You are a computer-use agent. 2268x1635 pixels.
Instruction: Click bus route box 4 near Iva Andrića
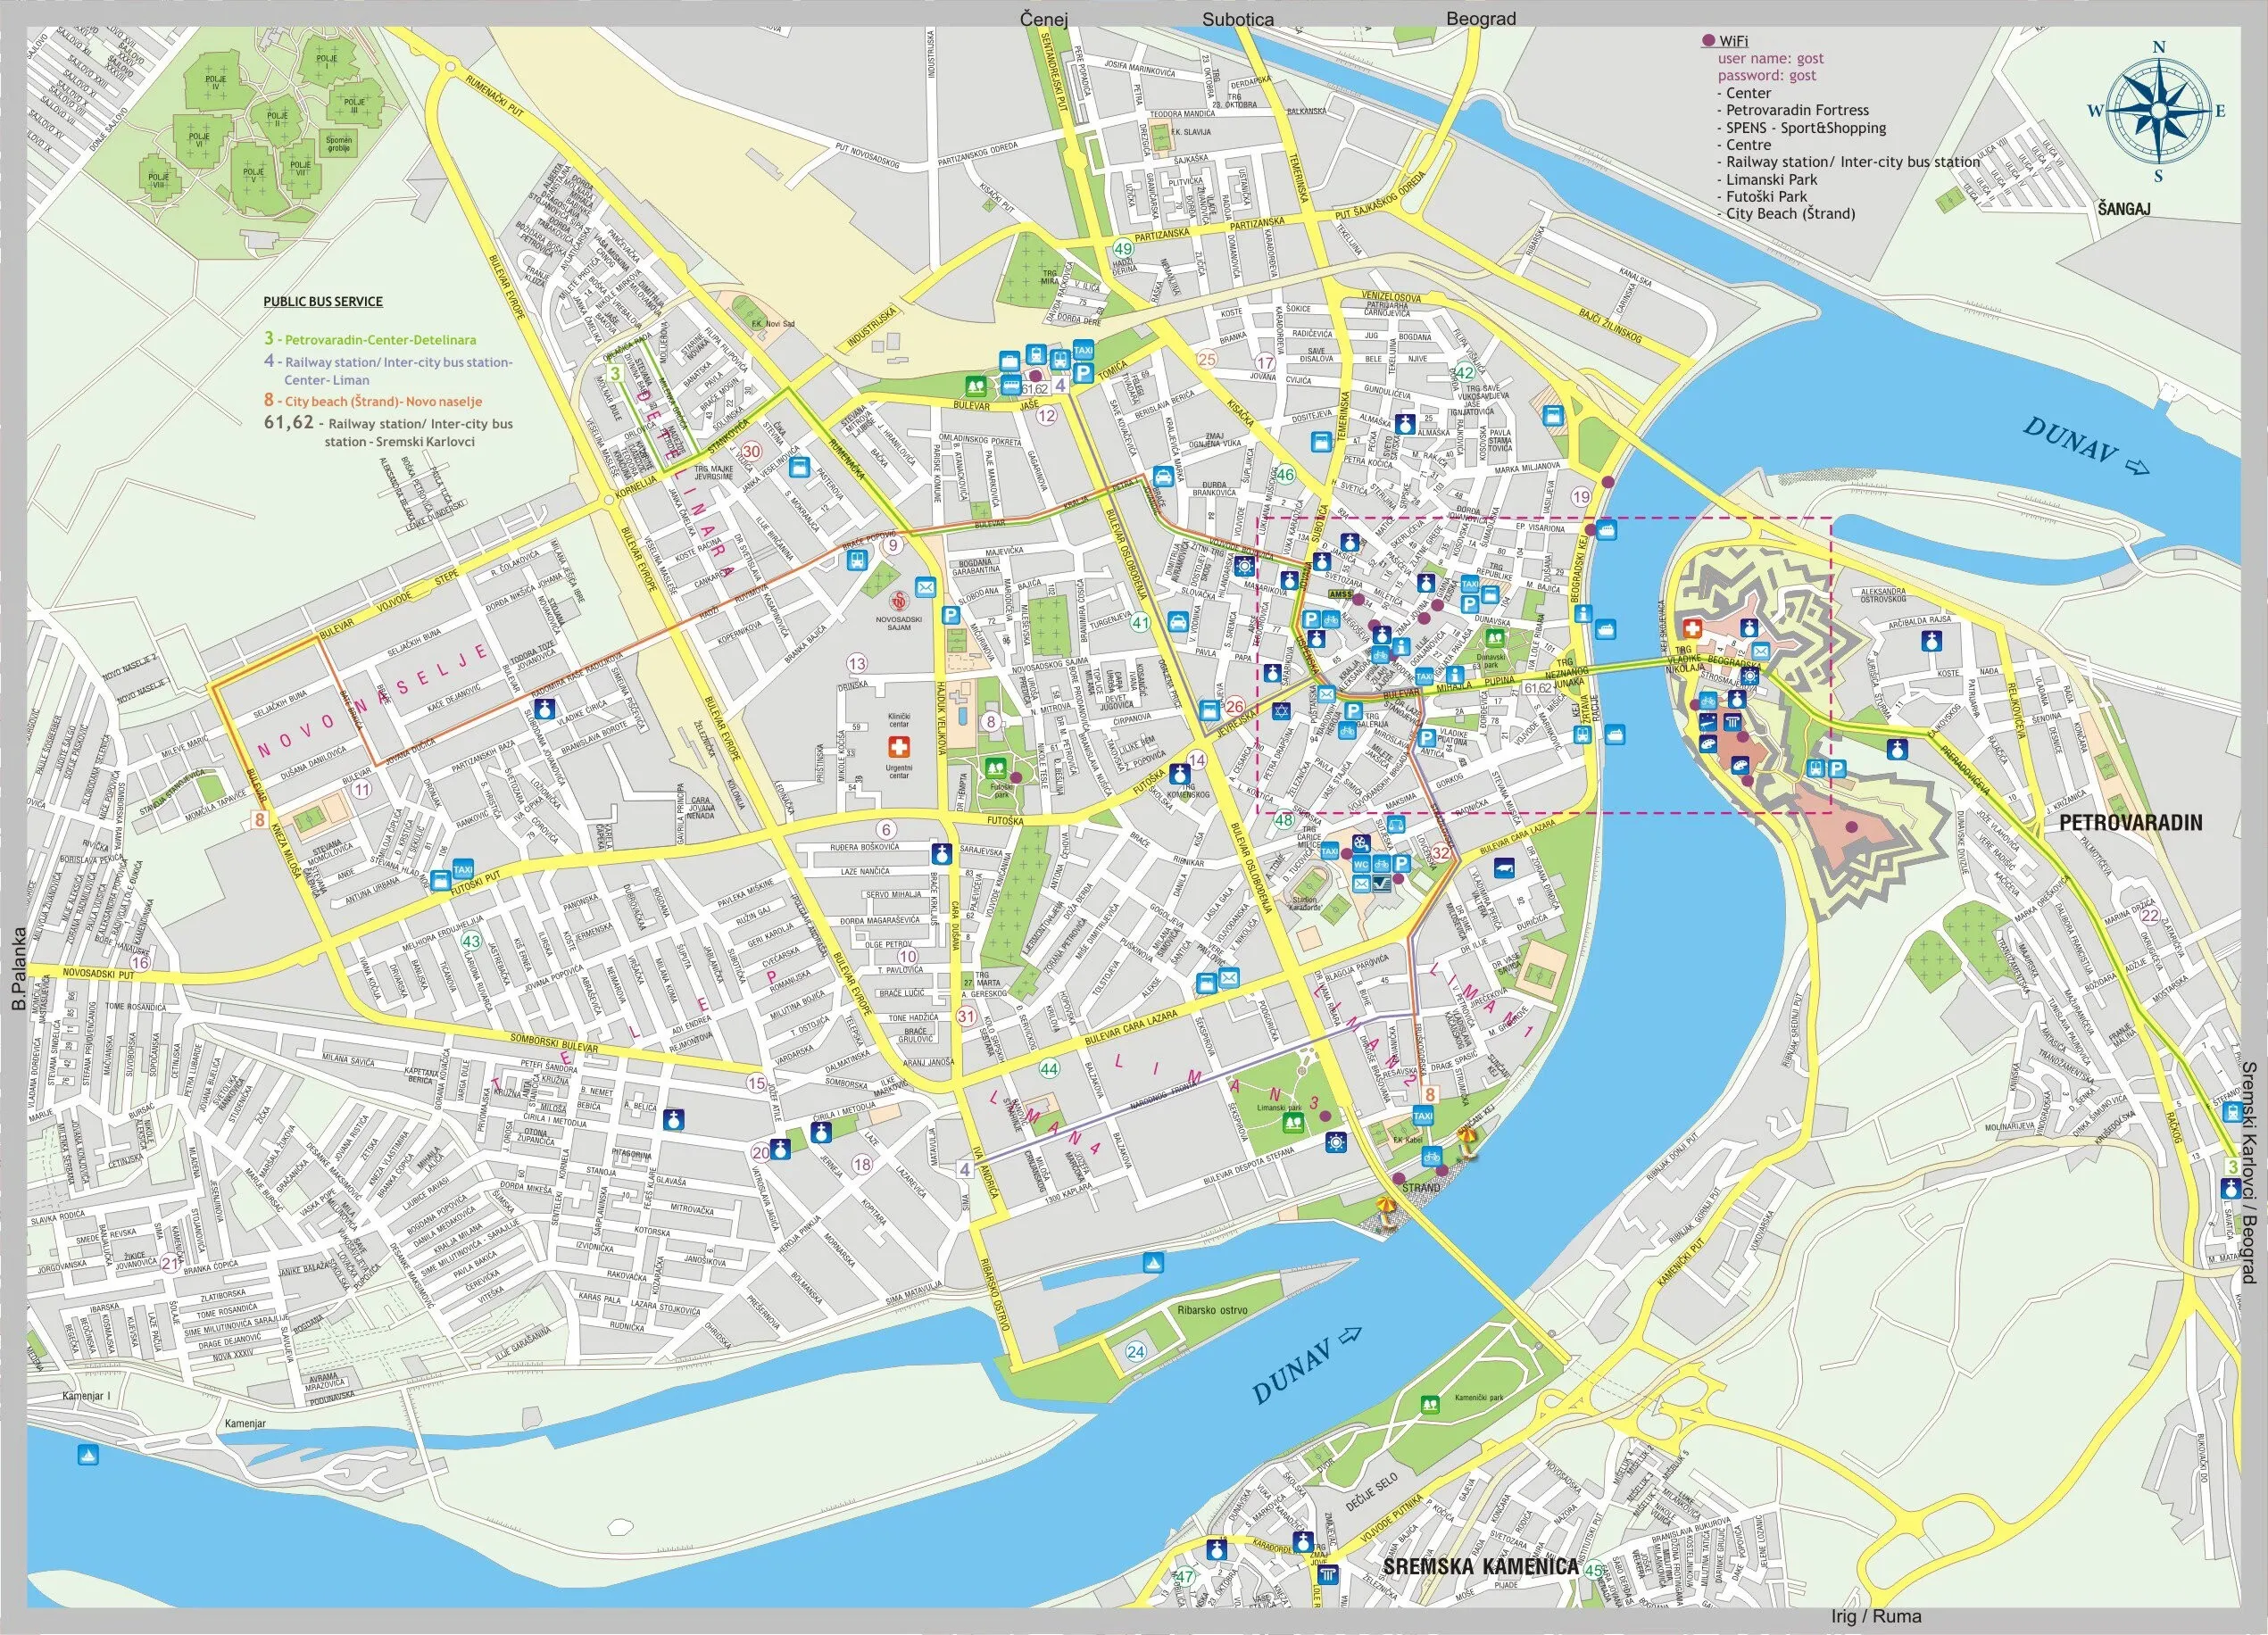pos(965,1169)
